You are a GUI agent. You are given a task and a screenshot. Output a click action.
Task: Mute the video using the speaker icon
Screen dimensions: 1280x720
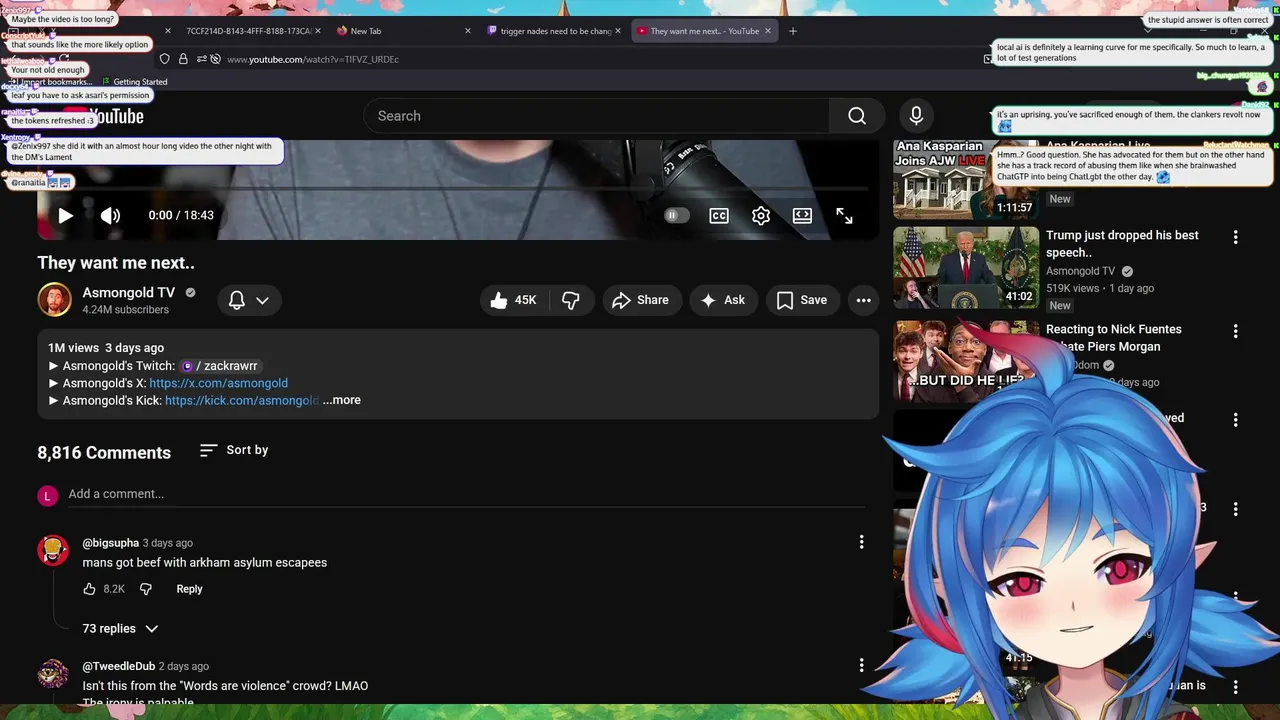coord(110,215)
